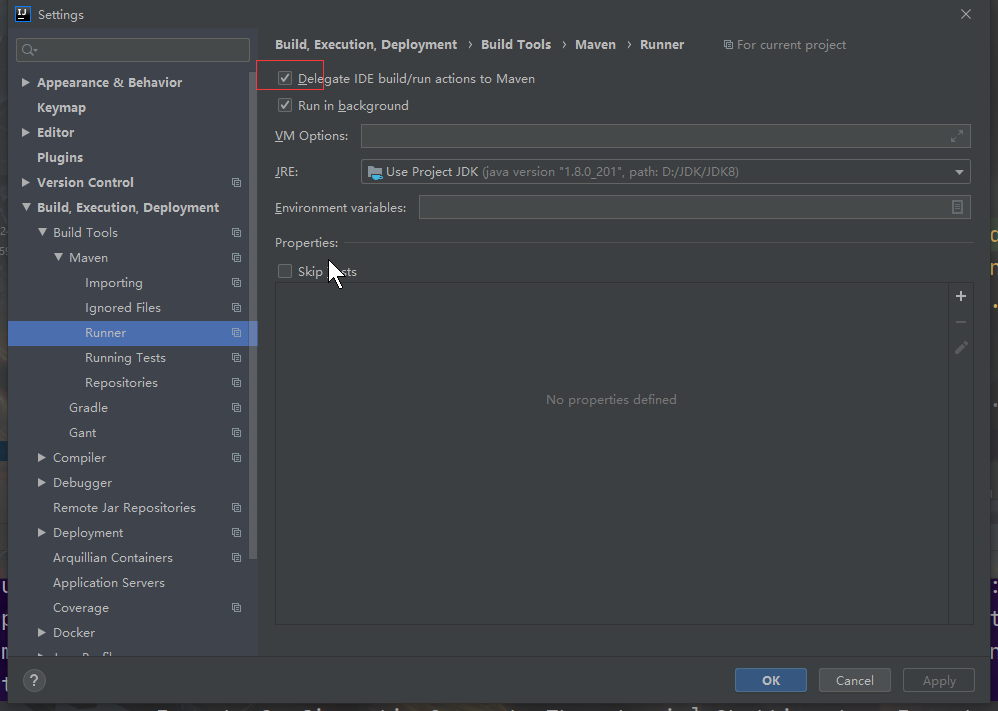Open Maven Ignored Files settings
The height and width of the screenshot is (711, 998).
coord(123,307)
